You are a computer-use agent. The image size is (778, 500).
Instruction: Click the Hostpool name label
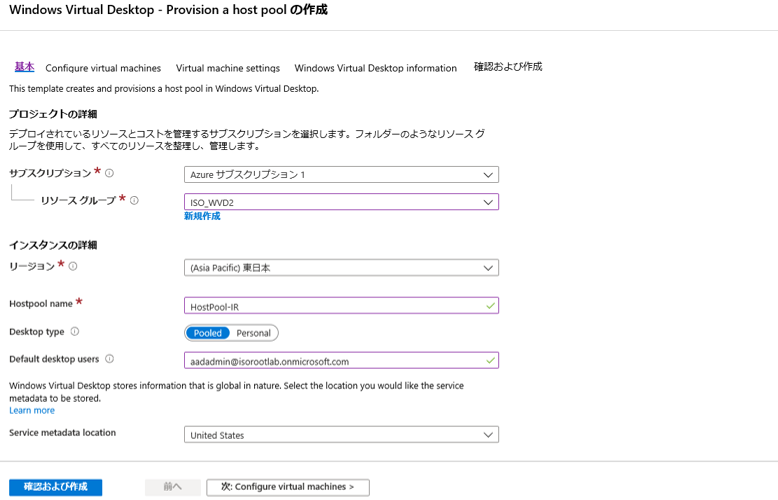(41, 304)
